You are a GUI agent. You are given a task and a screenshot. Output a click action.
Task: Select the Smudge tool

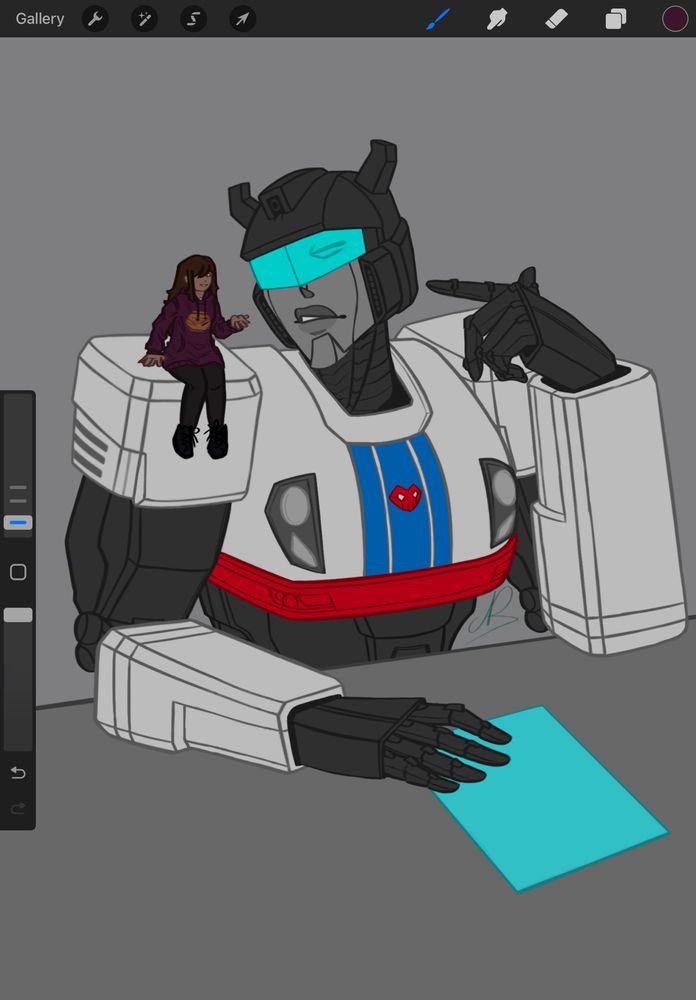click(x=497, y=19)
